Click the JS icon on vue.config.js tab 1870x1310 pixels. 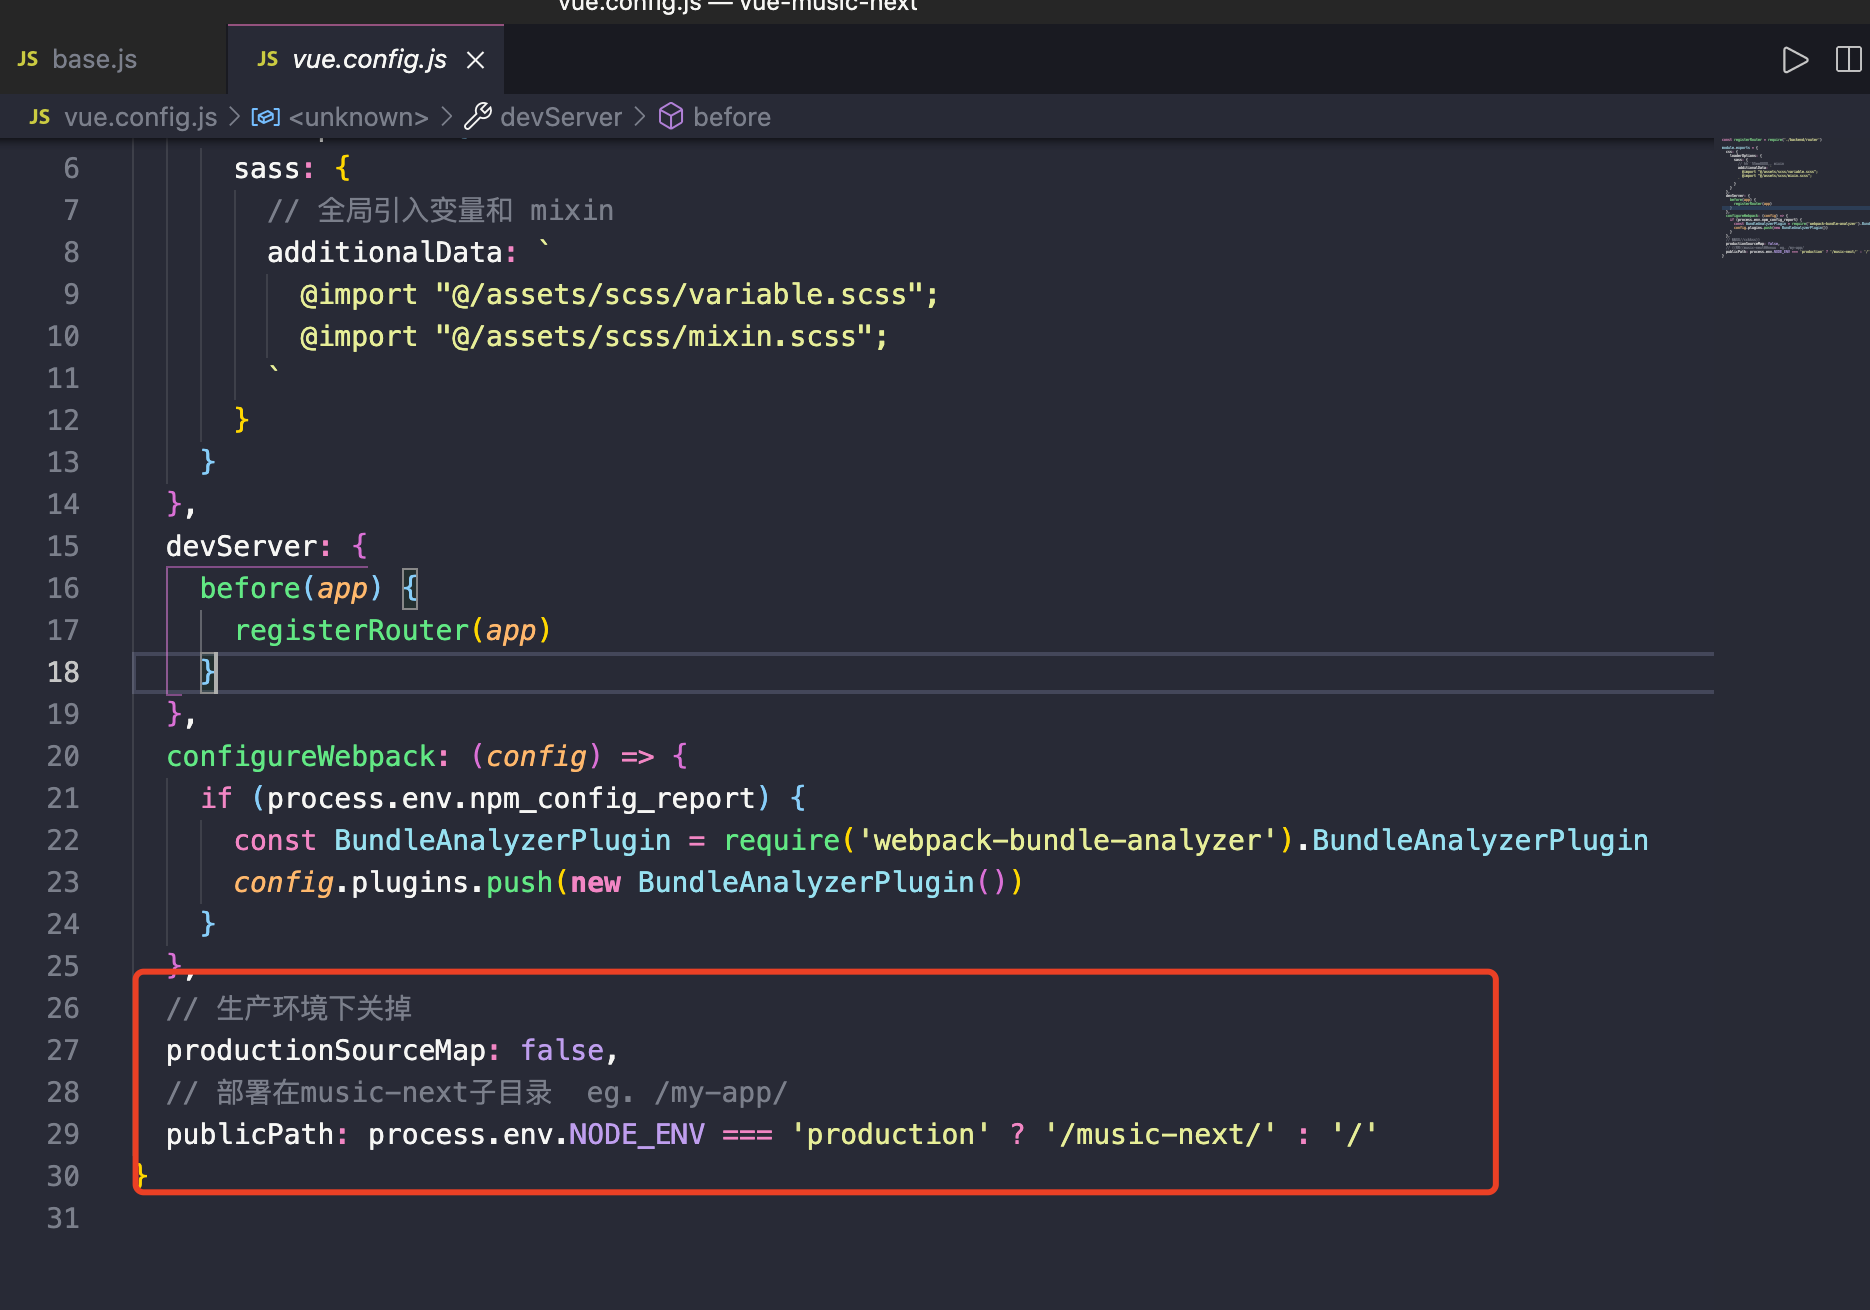[x=267, y=59]
